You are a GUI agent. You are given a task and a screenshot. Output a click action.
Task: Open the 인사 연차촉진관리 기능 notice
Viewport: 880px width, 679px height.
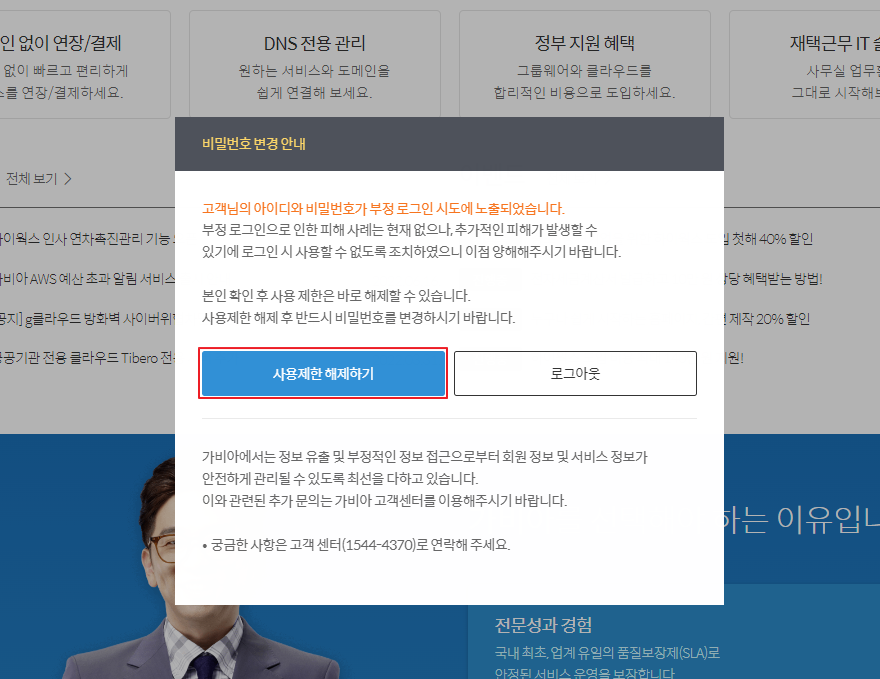88,239
